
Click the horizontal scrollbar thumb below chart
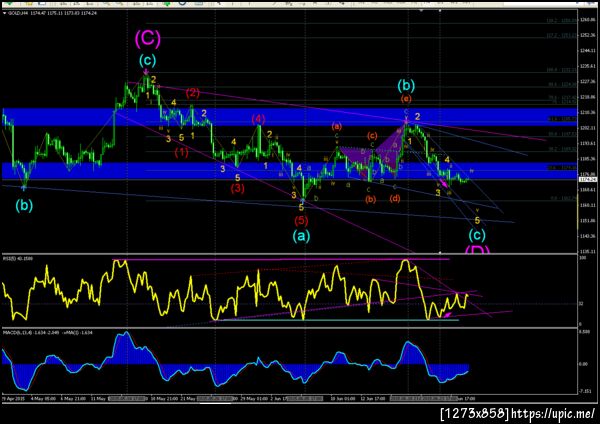(214, 403)
